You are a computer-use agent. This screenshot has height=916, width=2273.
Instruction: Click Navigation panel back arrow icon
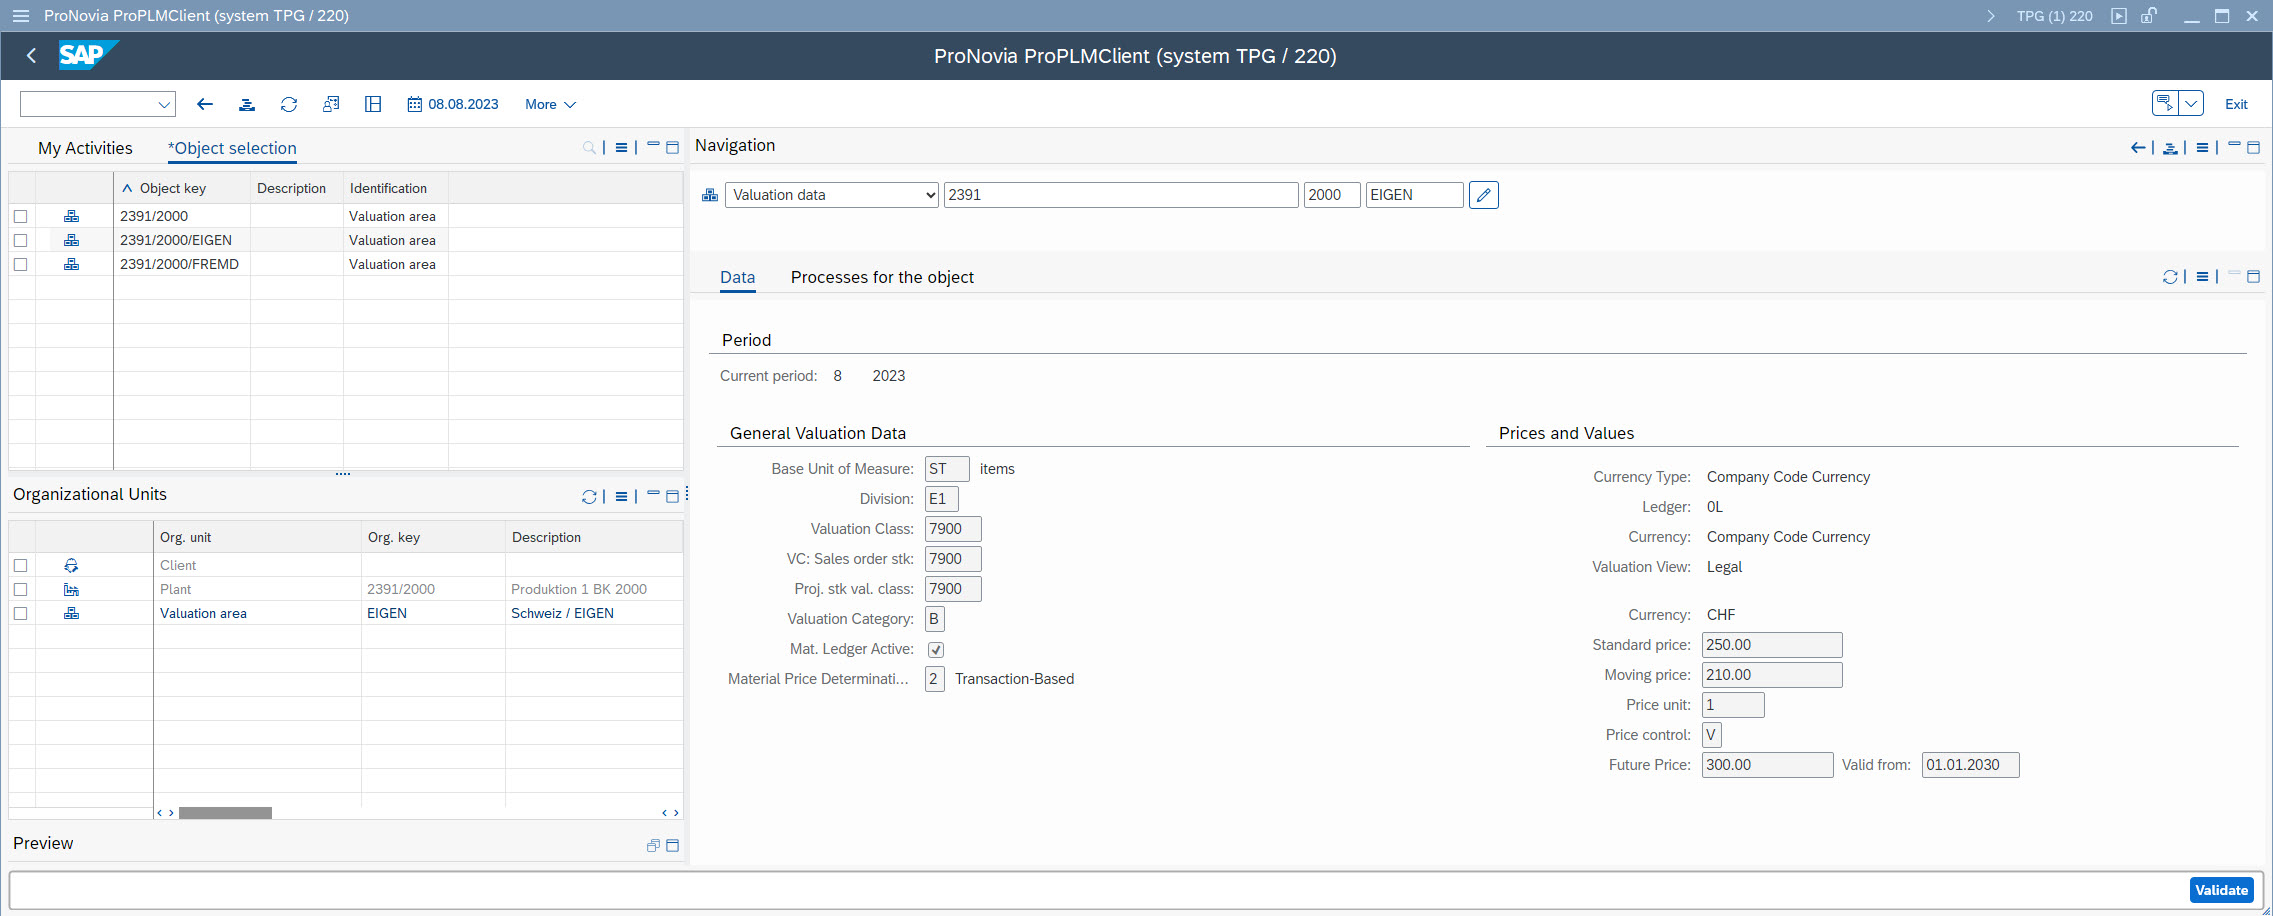[x=2138, y=147]
